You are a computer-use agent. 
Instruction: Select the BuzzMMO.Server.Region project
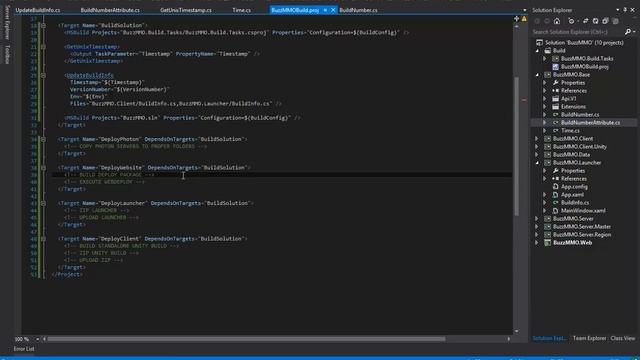coord(582,235)
